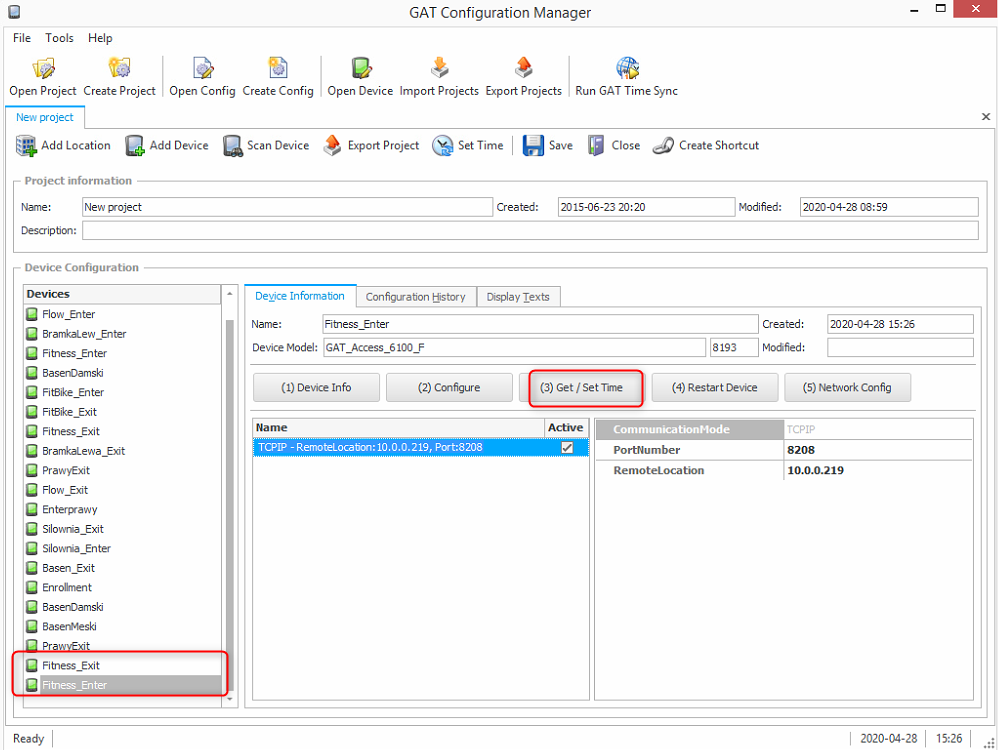
Task: Close the New project tab
Action: point(986,117)
